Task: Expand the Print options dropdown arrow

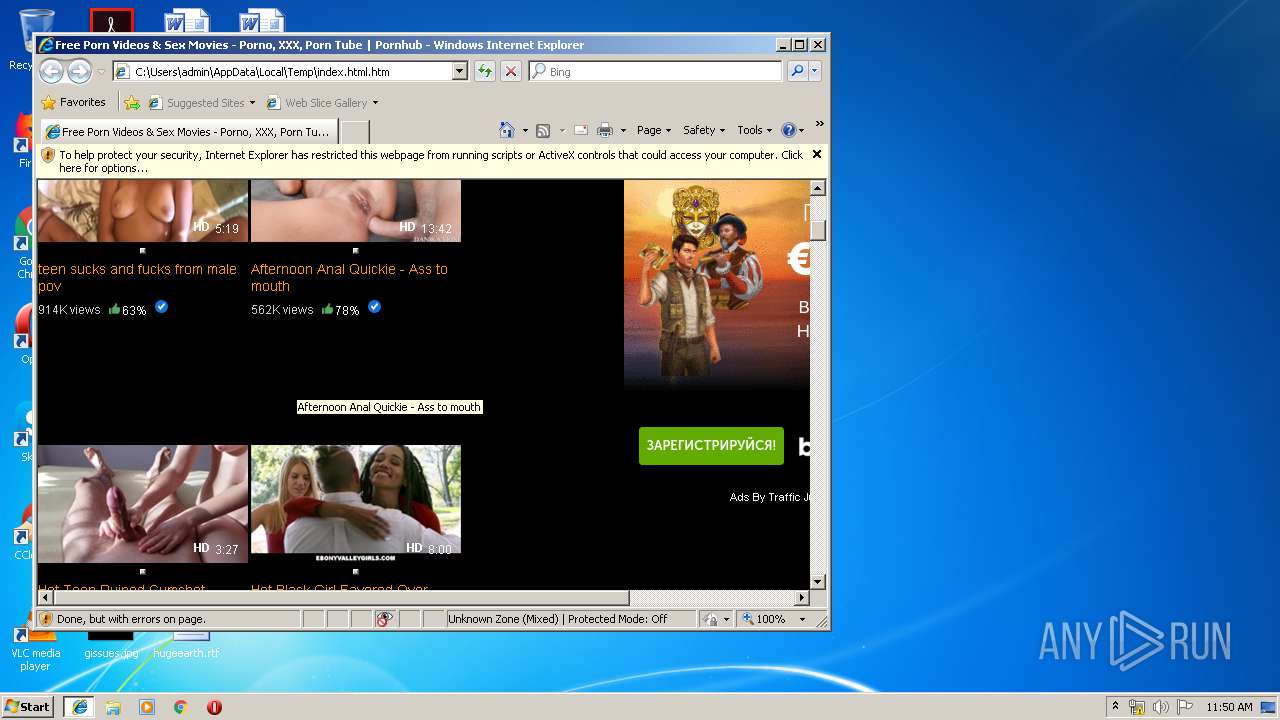Action: click(x=623, y=130)
